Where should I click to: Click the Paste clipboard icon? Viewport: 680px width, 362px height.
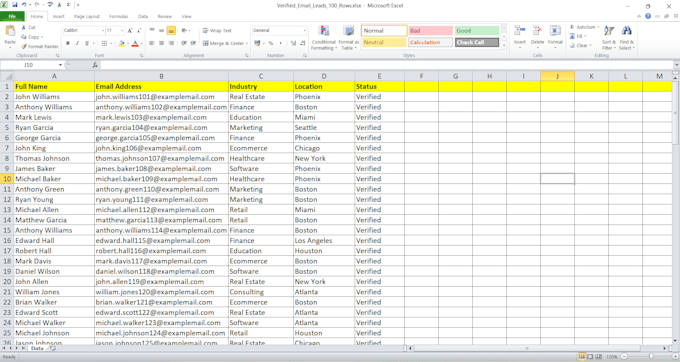click(10, 31)
